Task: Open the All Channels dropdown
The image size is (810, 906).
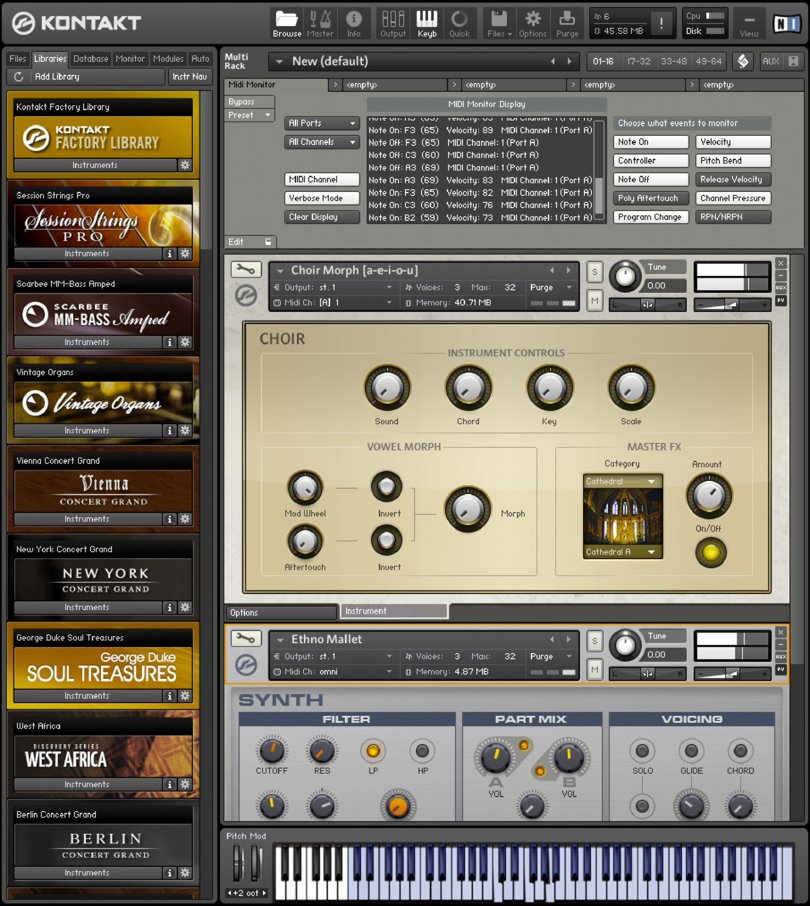Action: (x=322, y=143)
